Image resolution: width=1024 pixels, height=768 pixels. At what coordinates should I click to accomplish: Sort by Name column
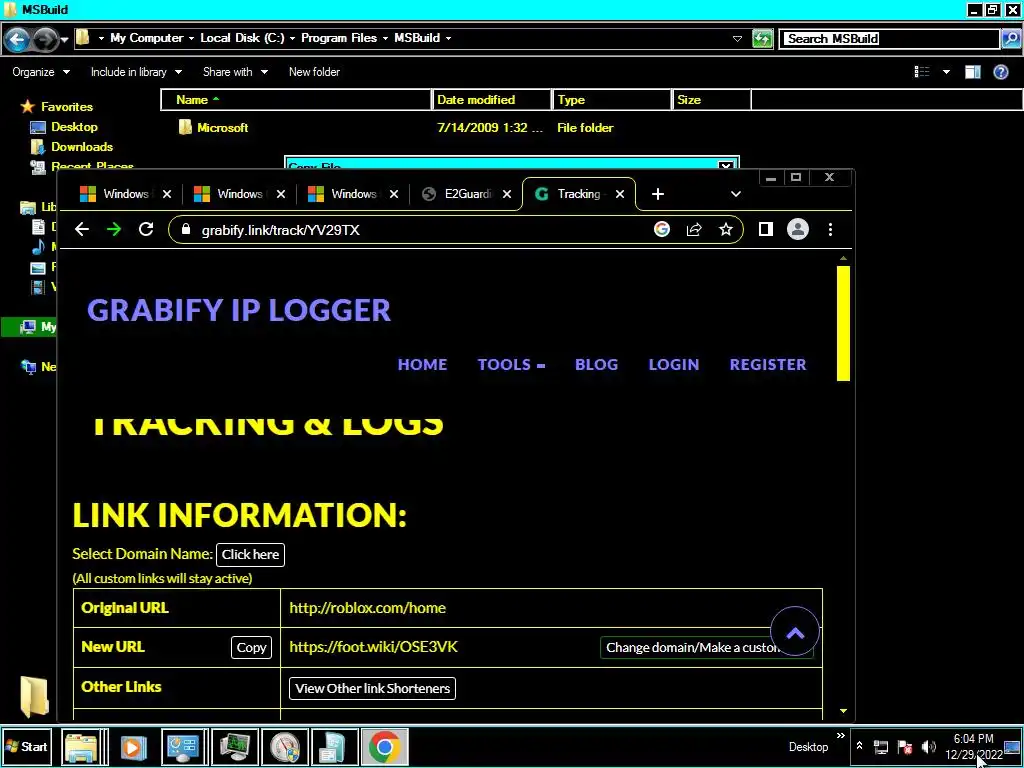(296, 100)
